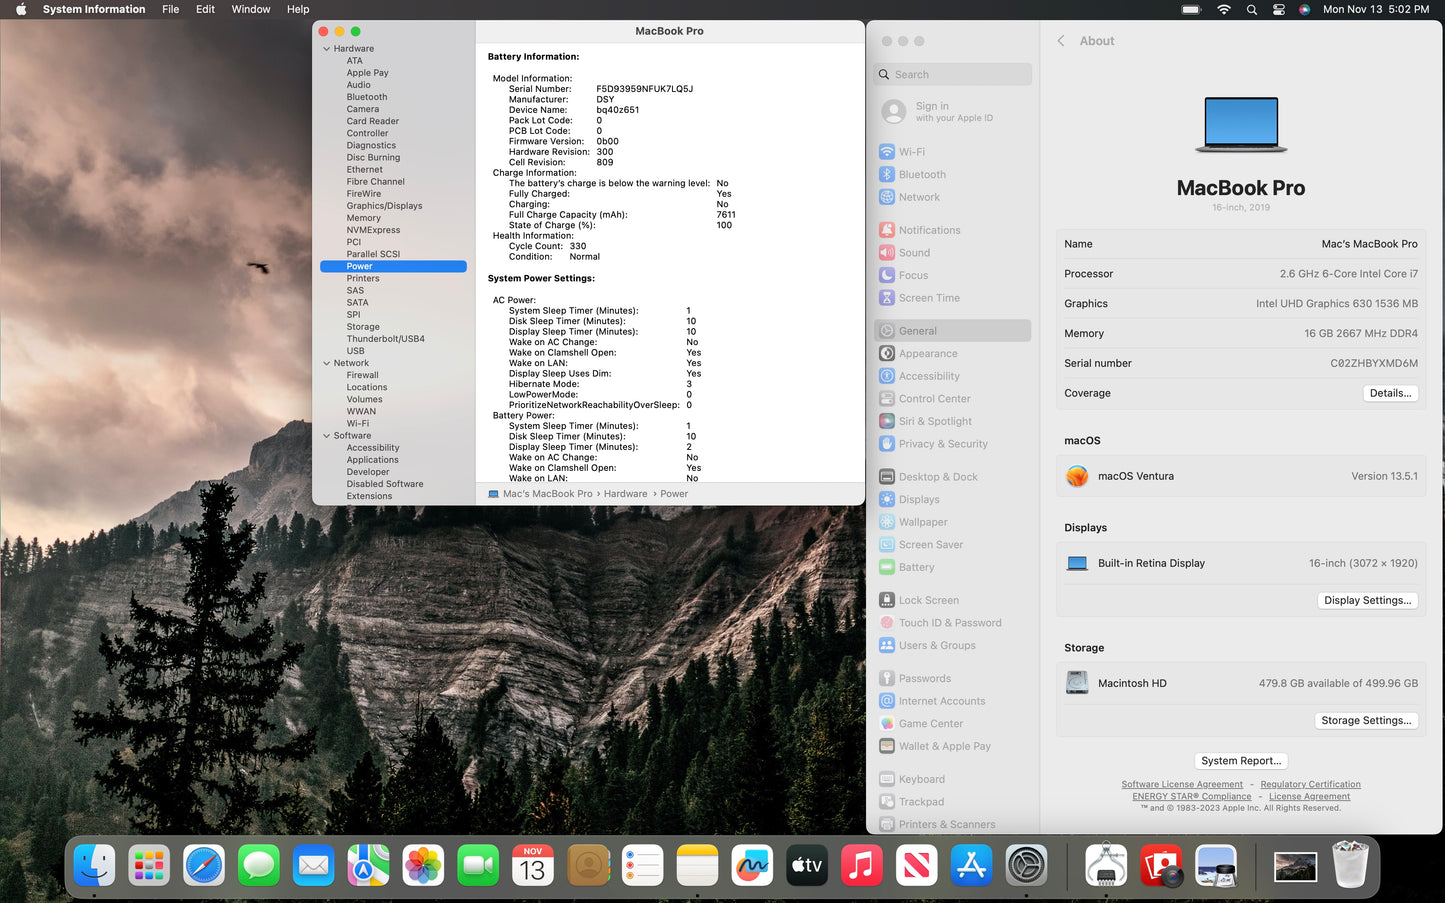Click the System Report button
Image resolution: width=1445 pixels, height=903 pixels.
[x=1240, y=761]
